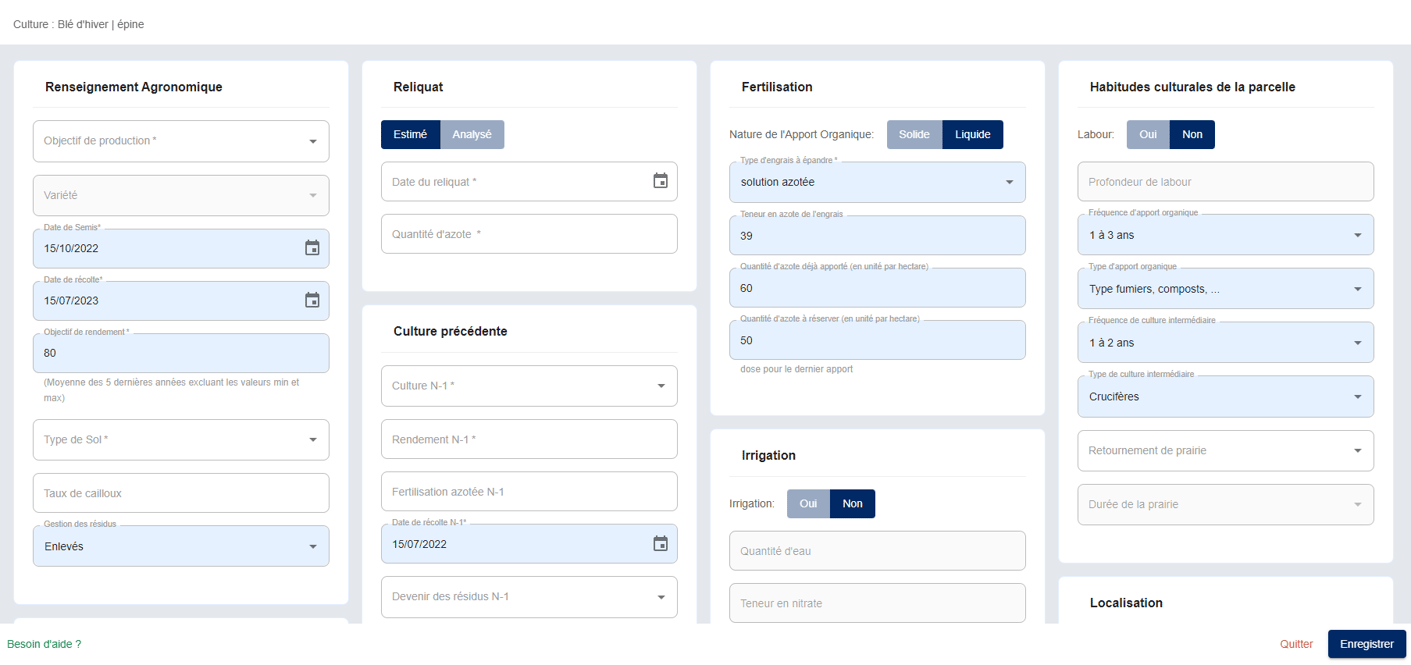The image size is (1411, 665).
Task: Open Besoin d'aide link
Action: 44,644
